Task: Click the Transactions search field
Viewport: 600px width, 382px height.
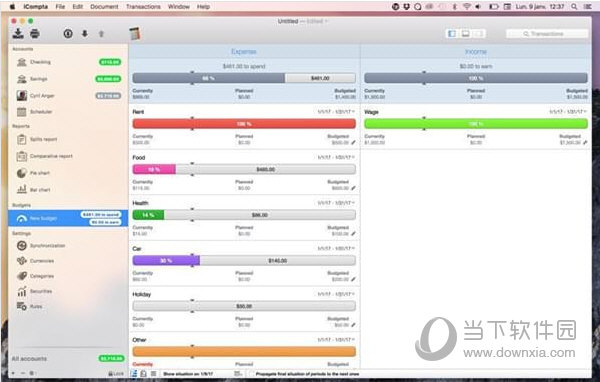Action: (547, 34)
